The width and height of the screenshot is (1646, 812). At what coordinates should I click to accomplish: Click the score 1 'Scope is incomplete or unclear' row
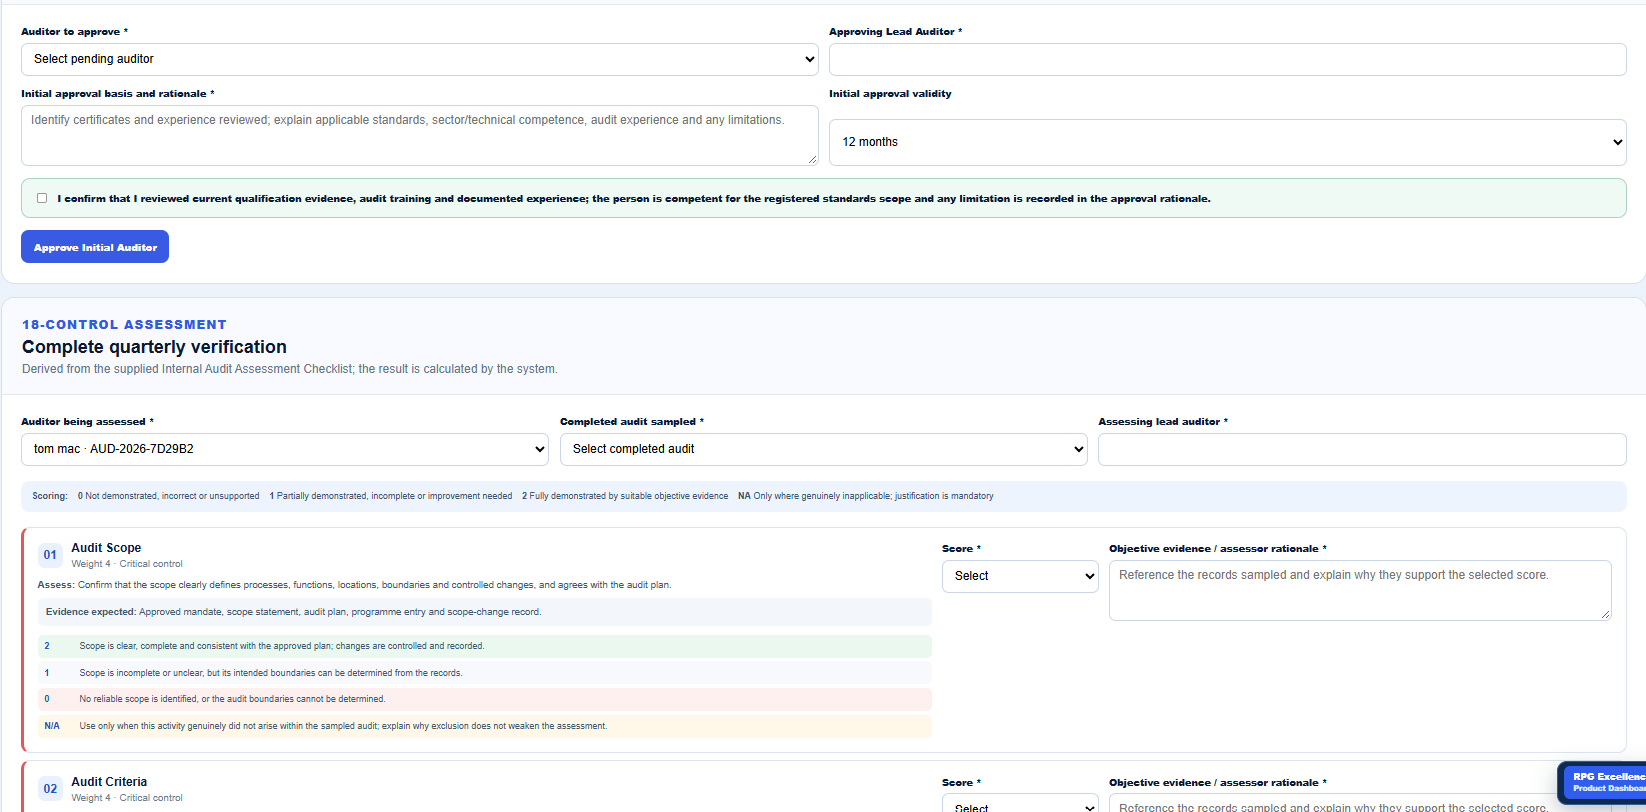[485, 673]
